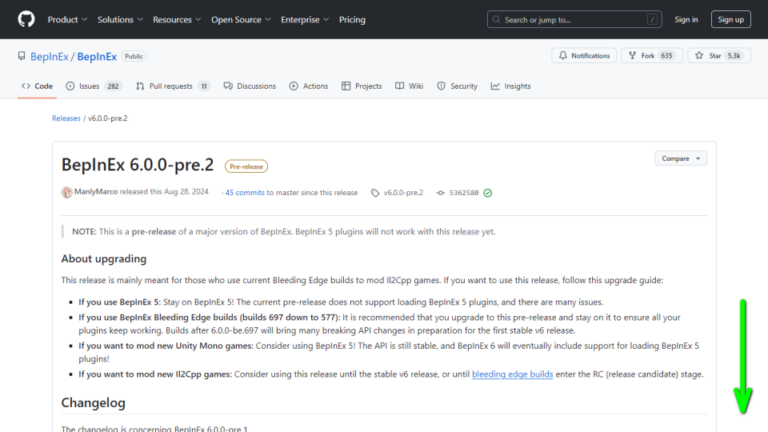Click the green verified checkmark icon

[488, 192]
